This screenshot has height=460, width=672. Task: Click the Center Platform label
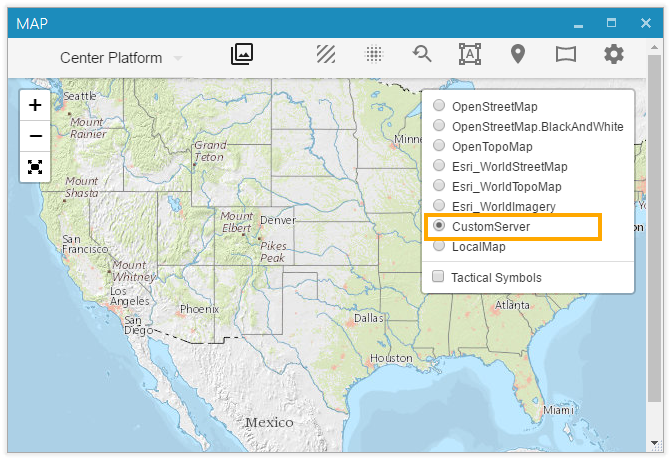click(x=111, y=58)
